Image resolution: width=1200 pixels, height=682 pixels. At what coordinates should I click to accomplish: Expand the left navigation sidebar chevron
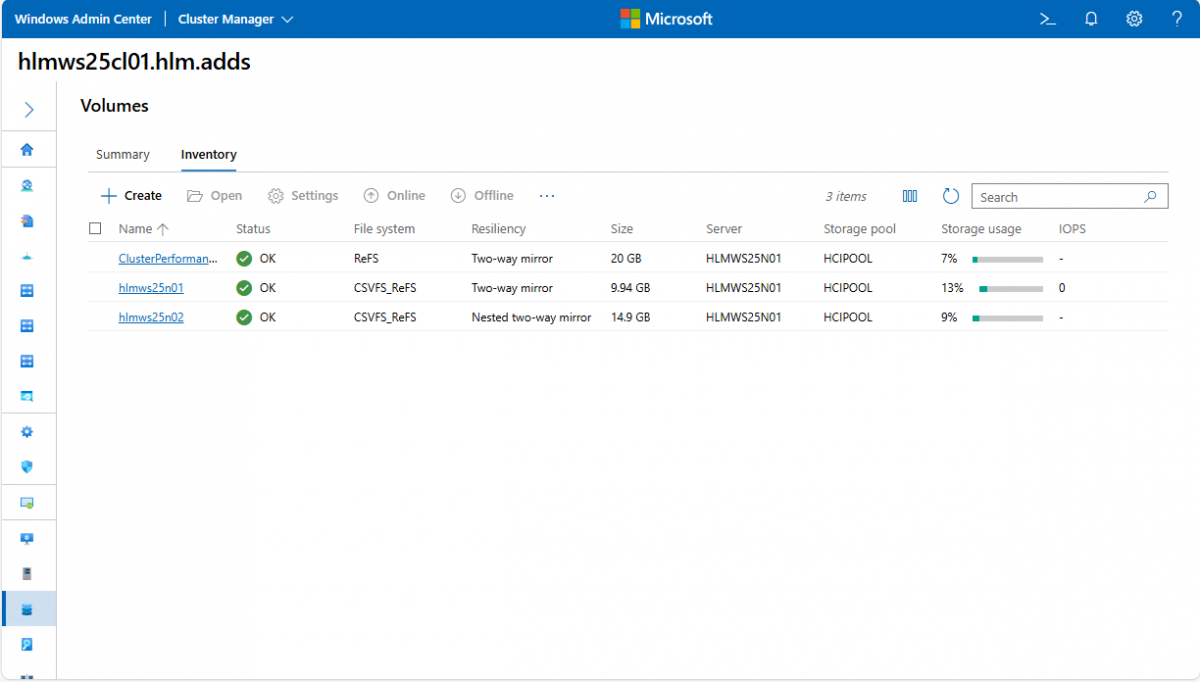click(29, 110)
